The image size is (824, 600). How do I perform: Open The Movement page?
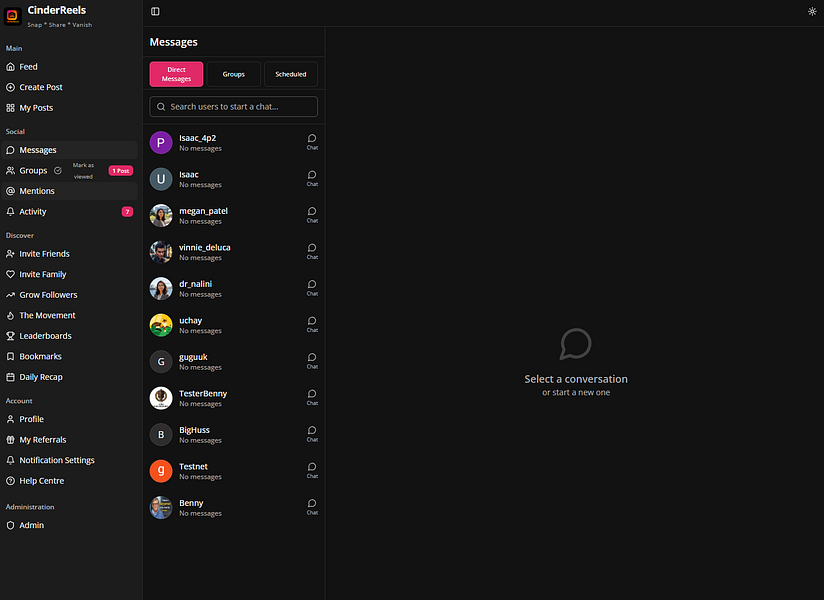point(69,315)
